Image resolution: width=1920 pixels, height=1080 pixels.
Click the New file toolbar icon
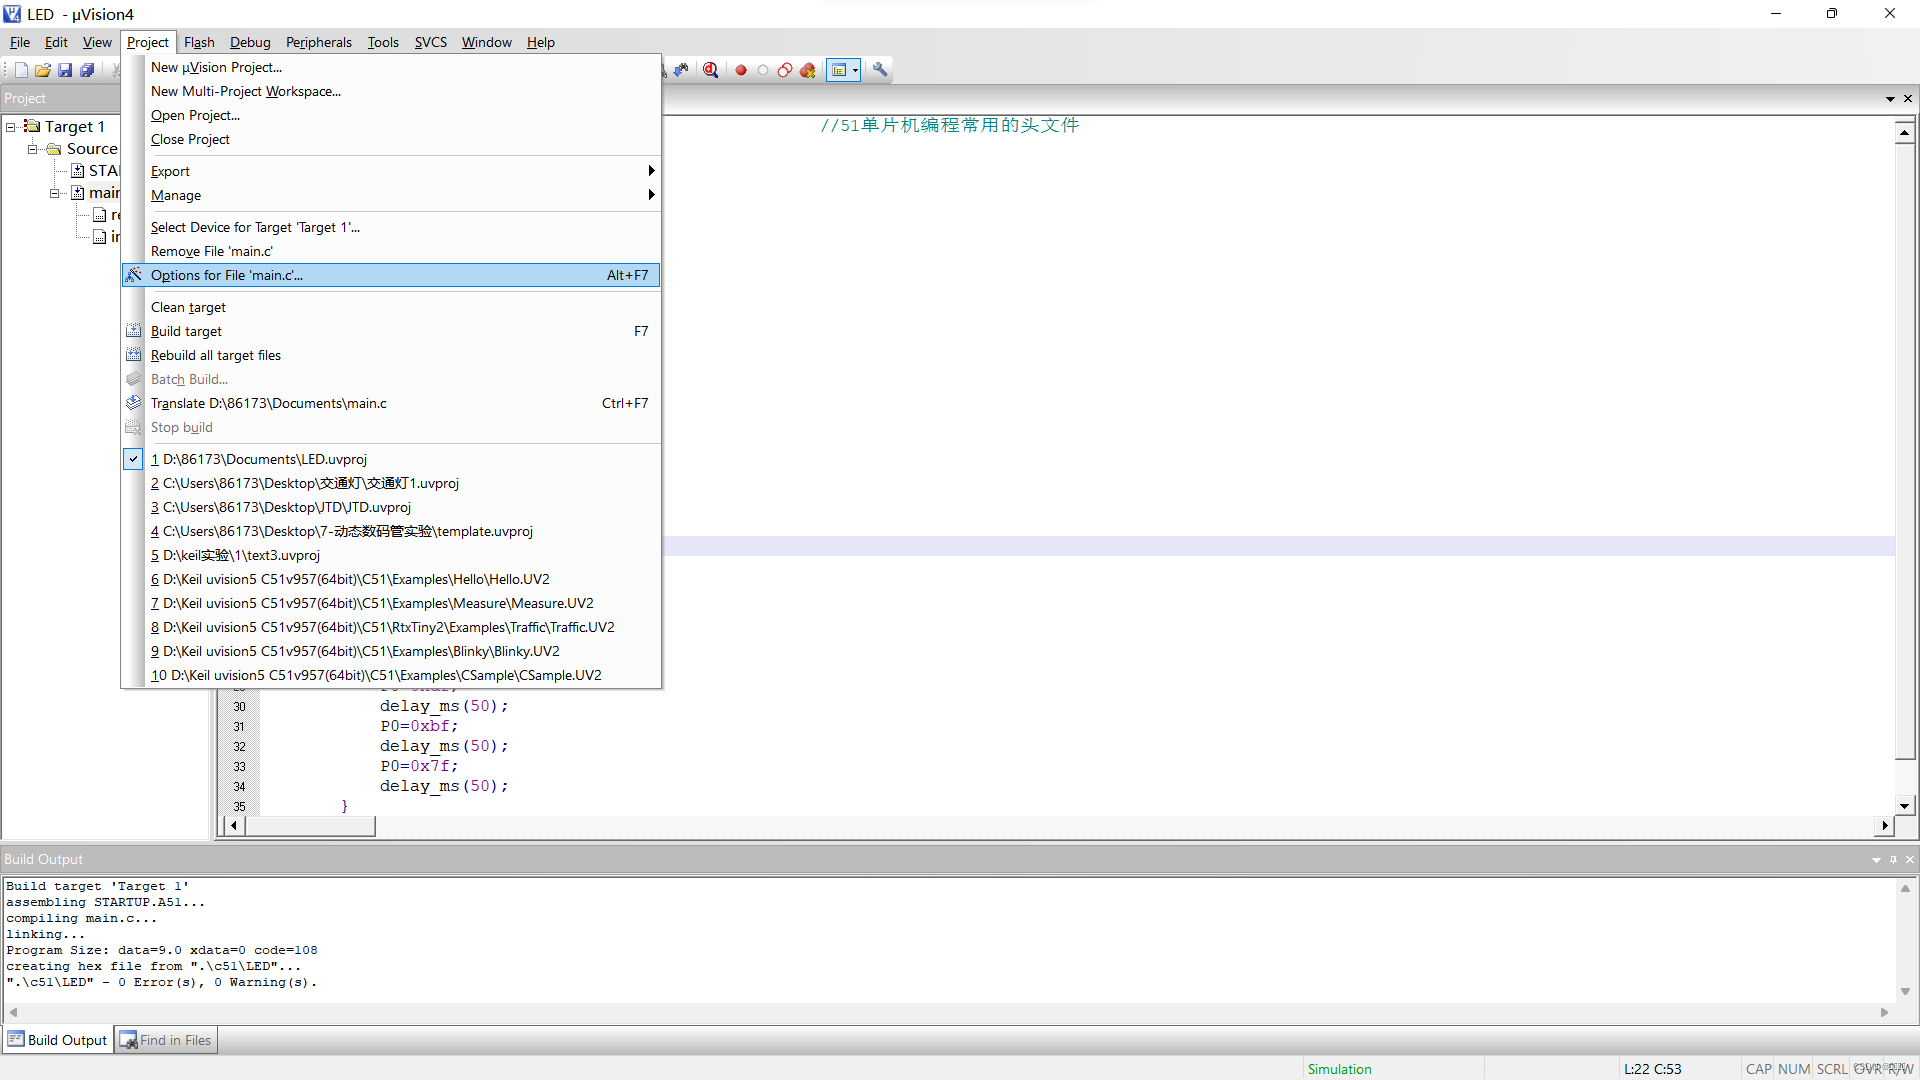pos(21,70)
